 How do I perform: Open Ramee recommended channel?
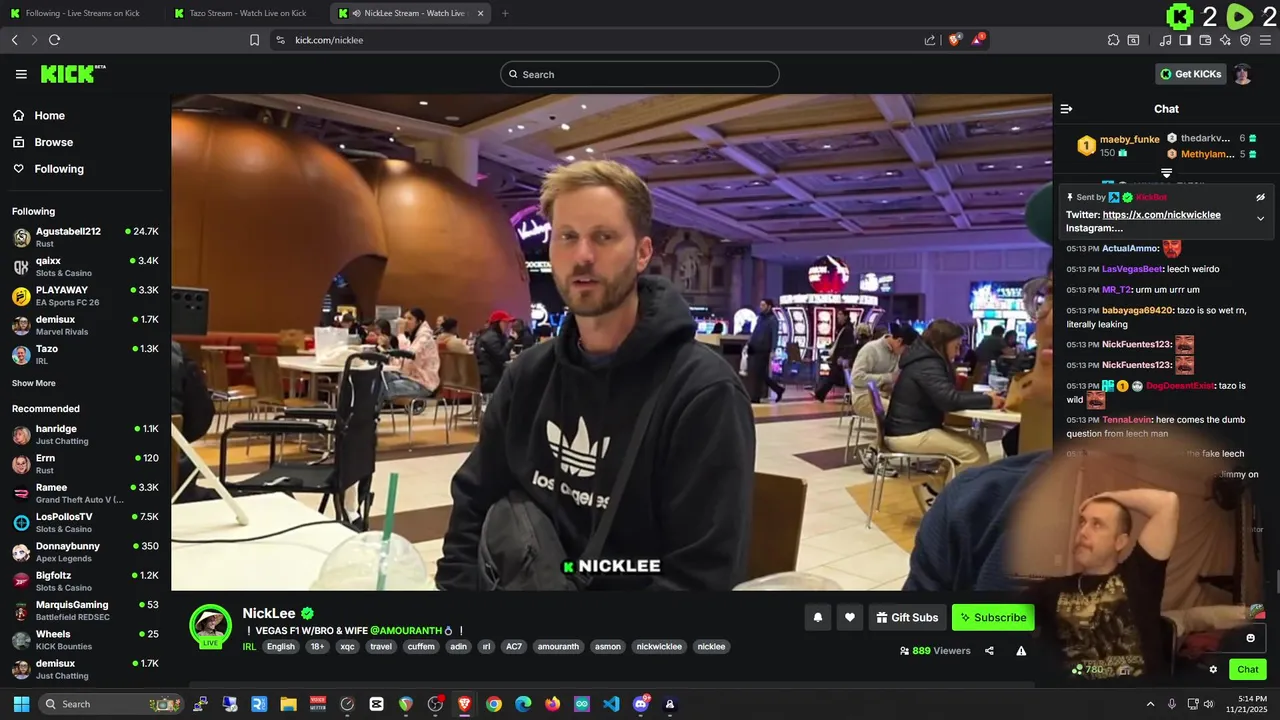pyautogui.click(x=85, y=493)
